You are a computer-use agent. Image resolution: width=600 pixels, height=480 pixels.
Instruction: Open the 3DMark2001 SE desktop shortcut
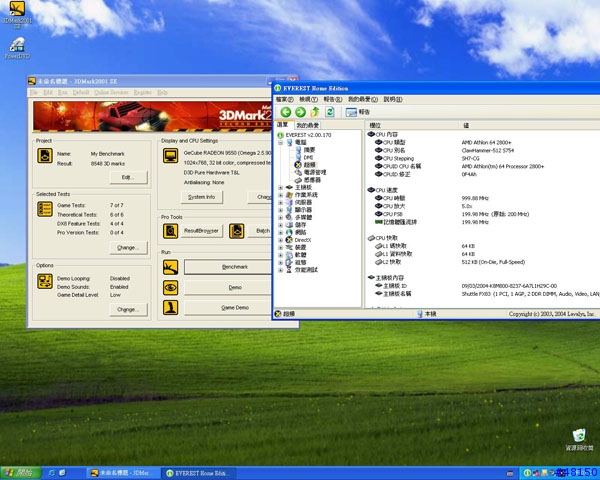[x=17, y=15]
